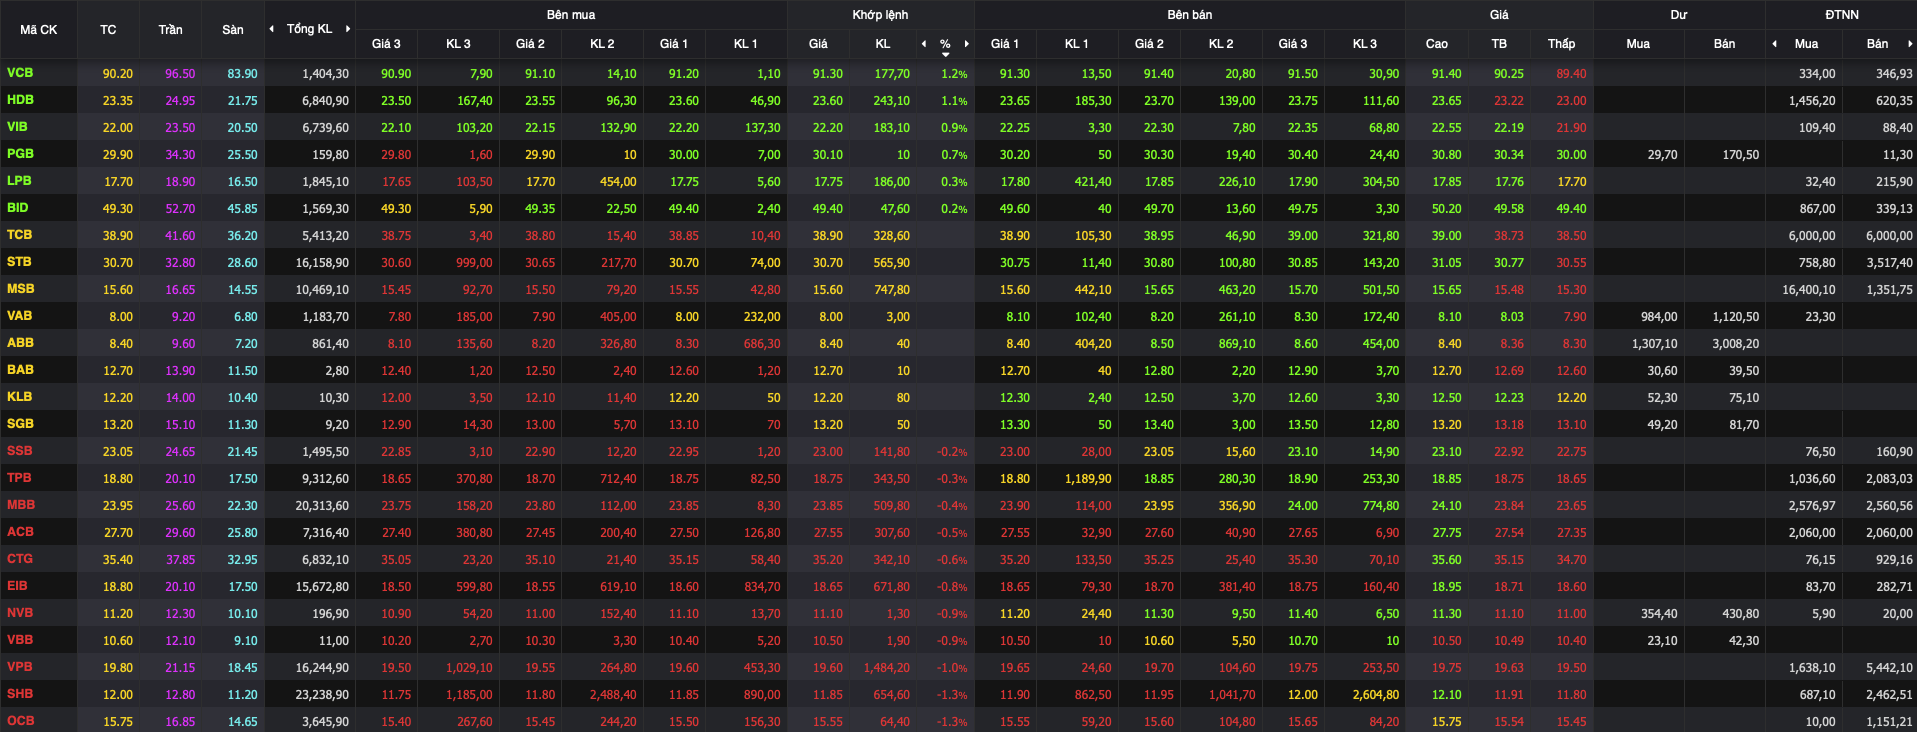The width and height of the screenshot is (1917, 732).
Task: Open the SHB stock symbol
Action: (x=19, y=694)
